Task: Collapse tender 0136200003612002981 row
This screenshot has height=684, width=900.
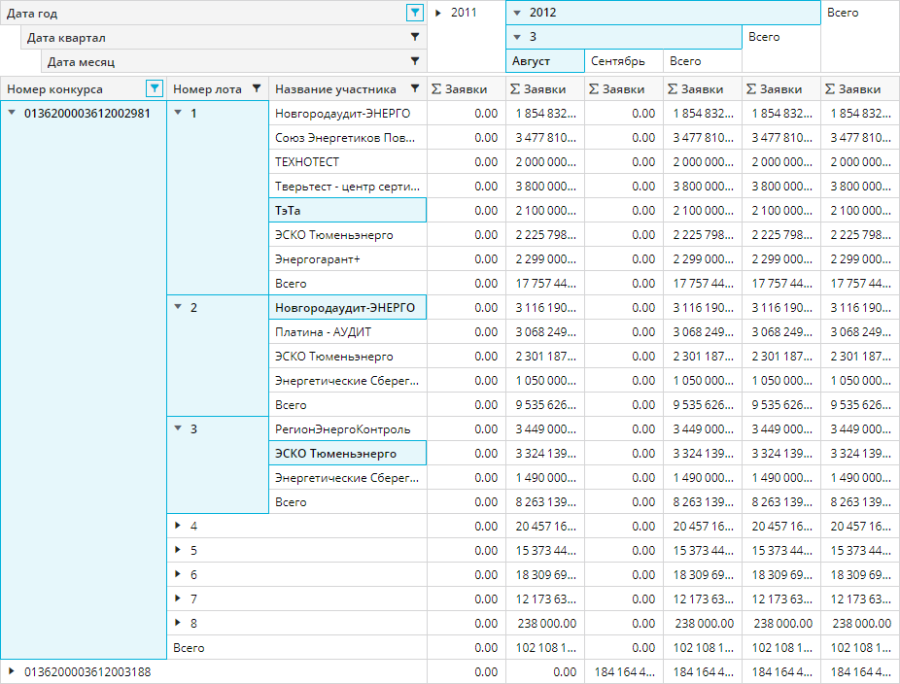Action: (12, 113)
